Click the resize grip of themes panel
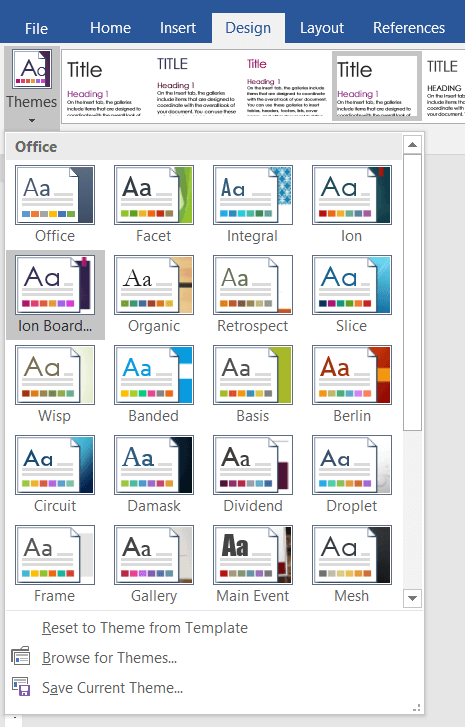This screenshot has height=727, width=465. 416,708
